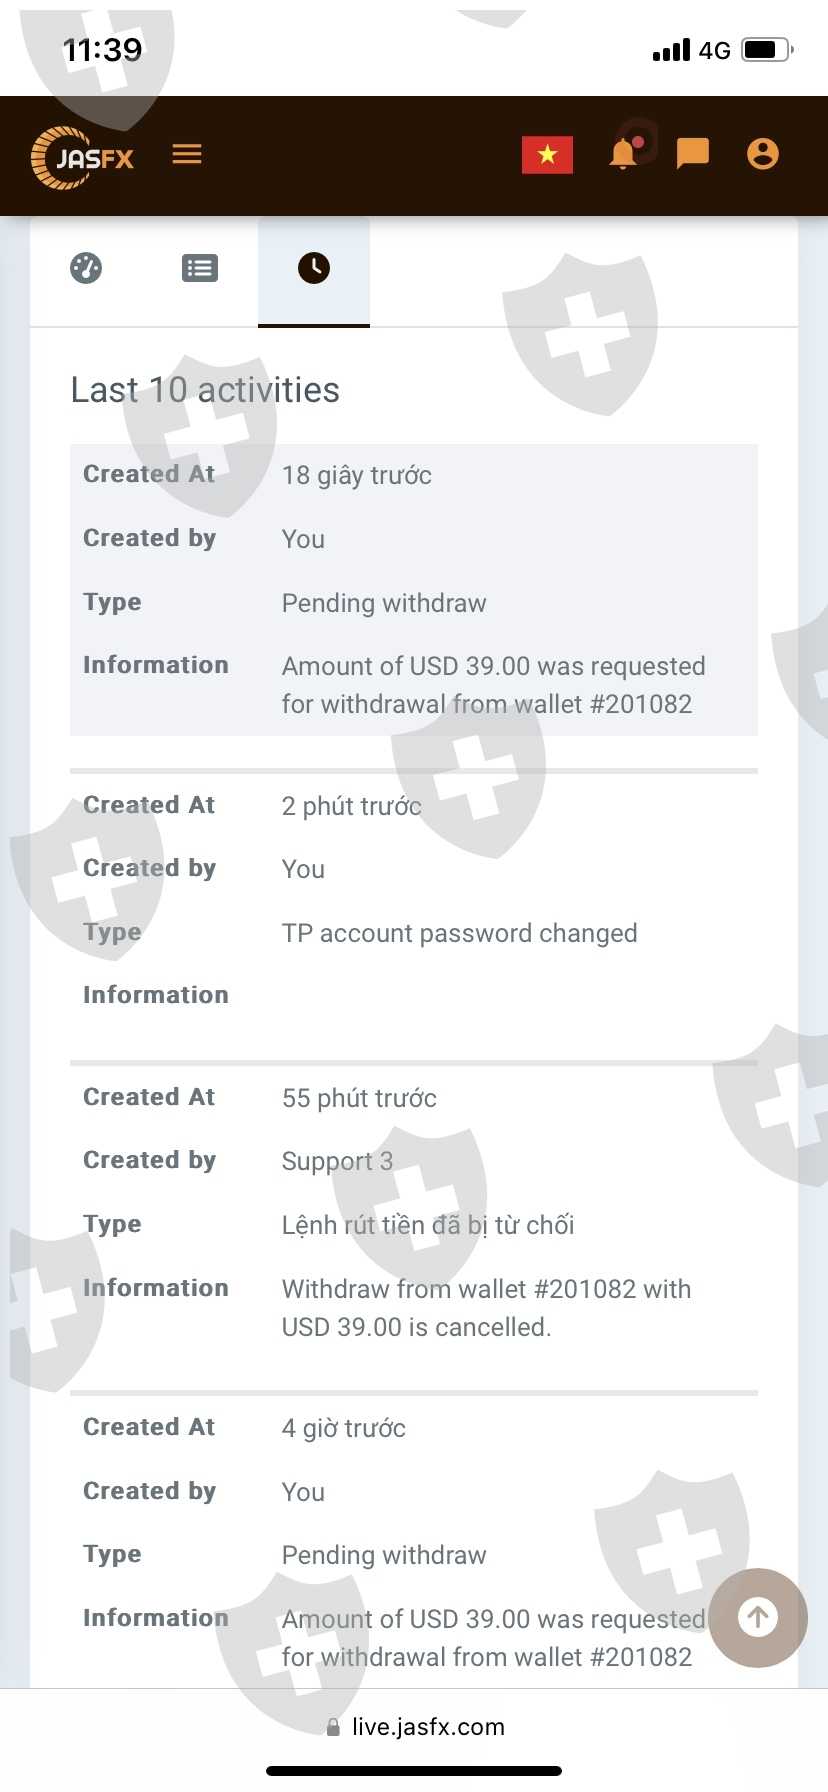Tap the withdraw cancelled information text

486,1308
